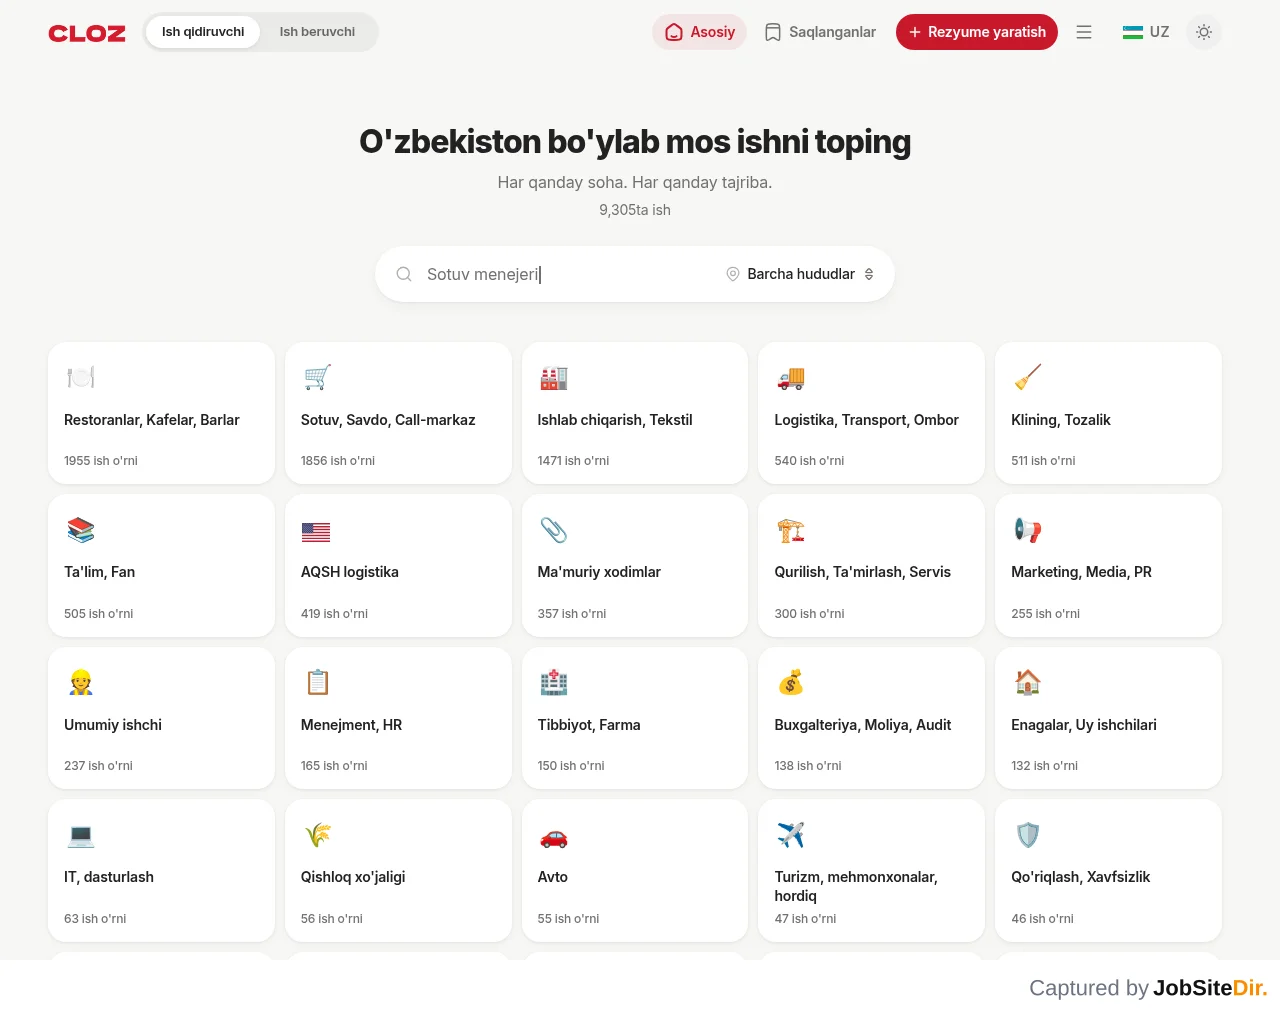Click the clipboard Menejment icon
Screen dimensions: 1280x1018
coord(317,682)
